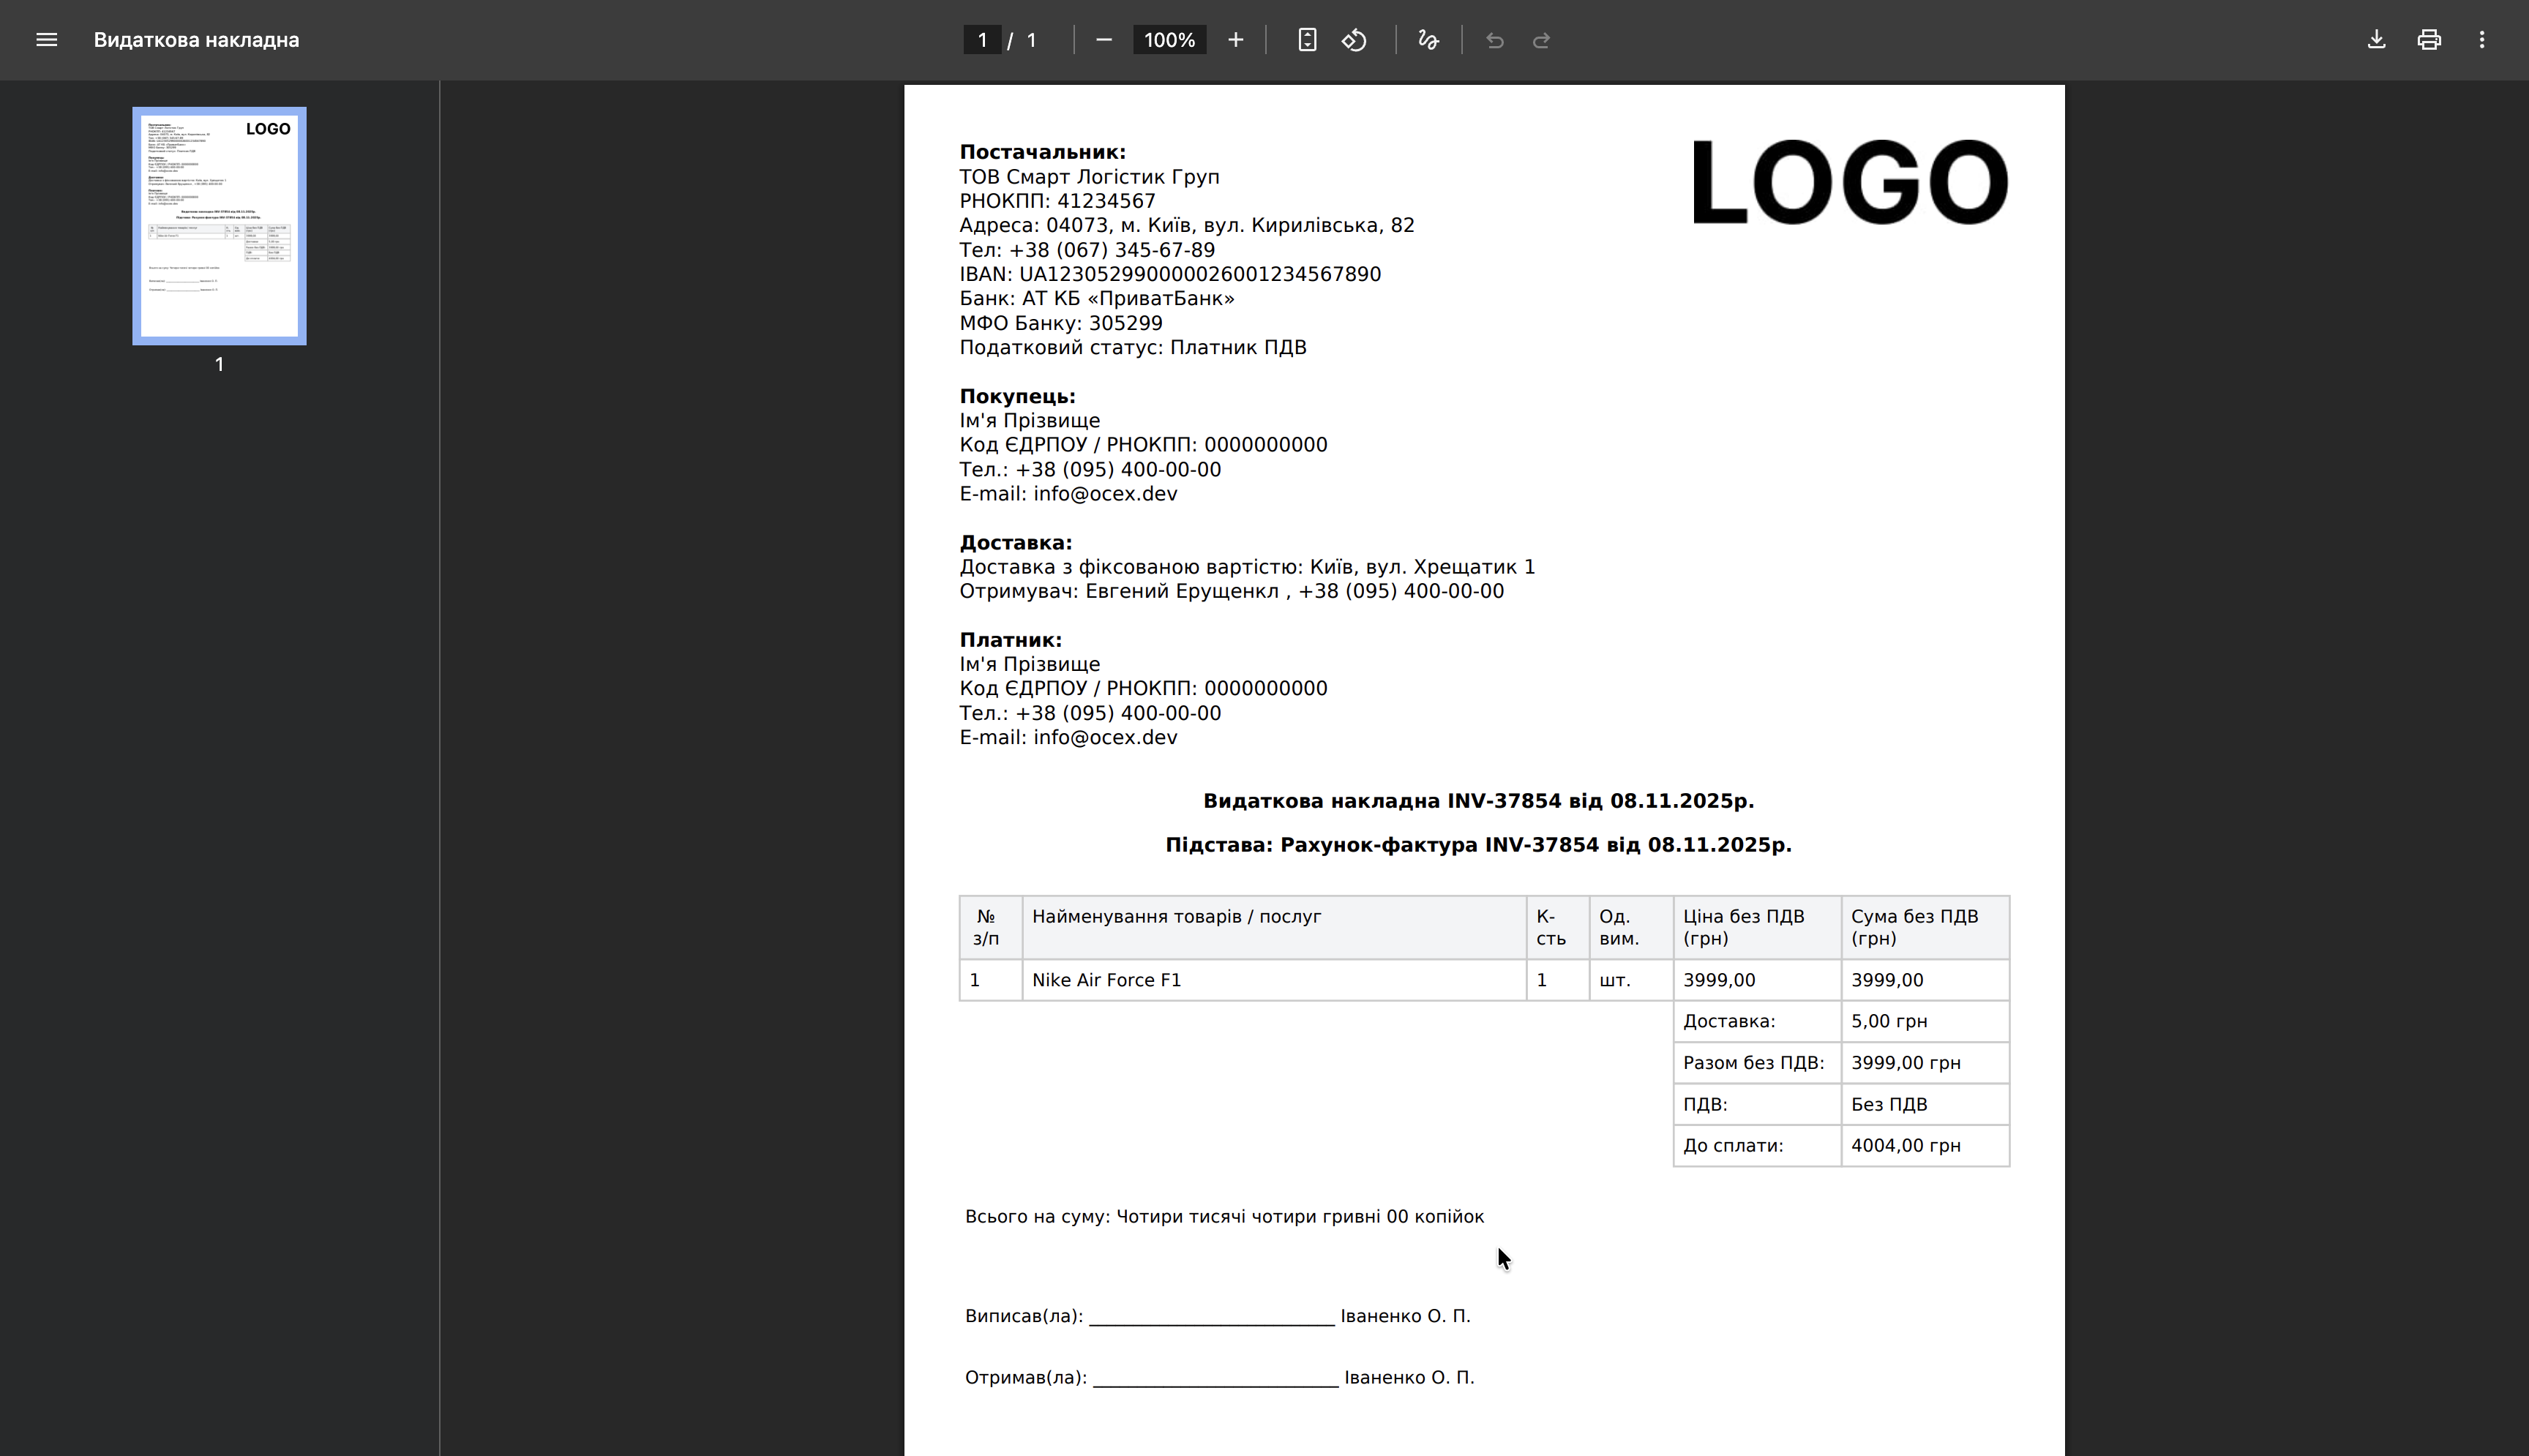Redo the undone annotation
The height and width of the screenshot is (1456, 2529).
coord(1540,40)
